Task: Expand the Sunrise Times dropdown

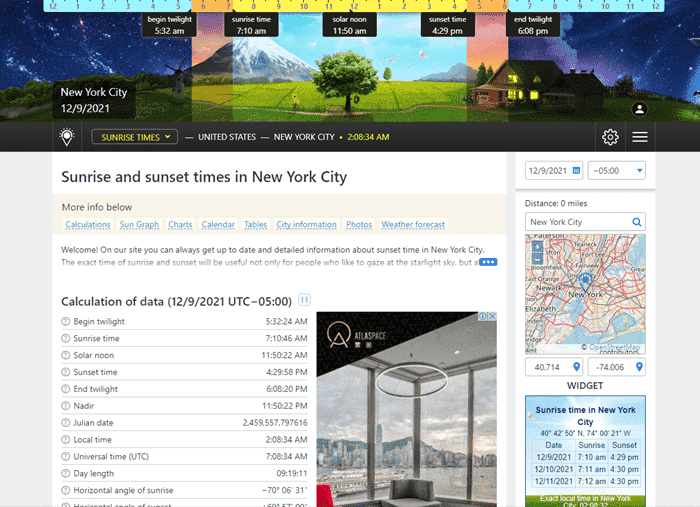Action: point(134,137)
